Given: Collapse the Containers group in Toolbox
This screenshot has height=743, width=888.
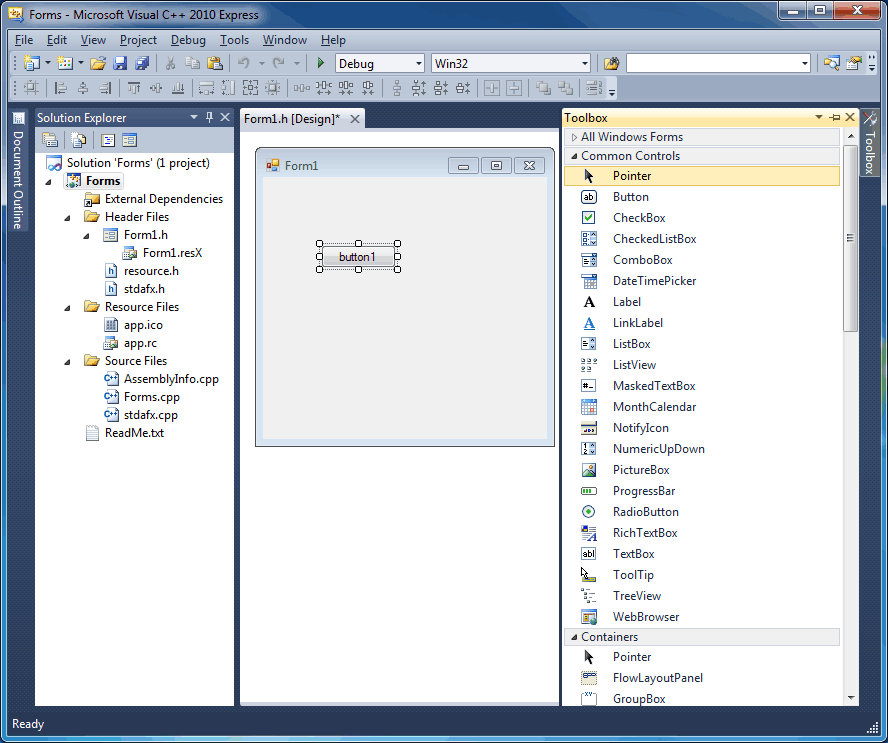Looking at the screenshot, I should 574,637.
